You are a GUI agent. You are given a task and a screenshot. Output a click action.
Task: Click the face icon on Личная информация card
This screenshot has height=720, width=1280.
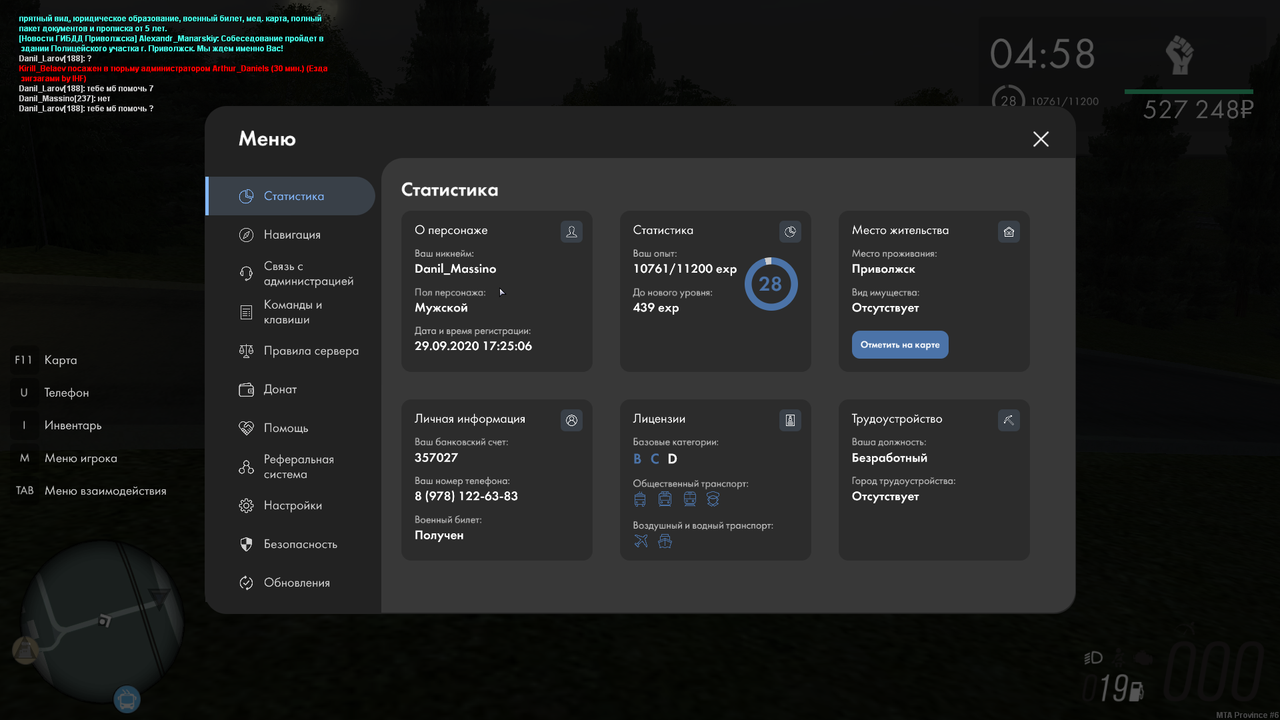572,421
